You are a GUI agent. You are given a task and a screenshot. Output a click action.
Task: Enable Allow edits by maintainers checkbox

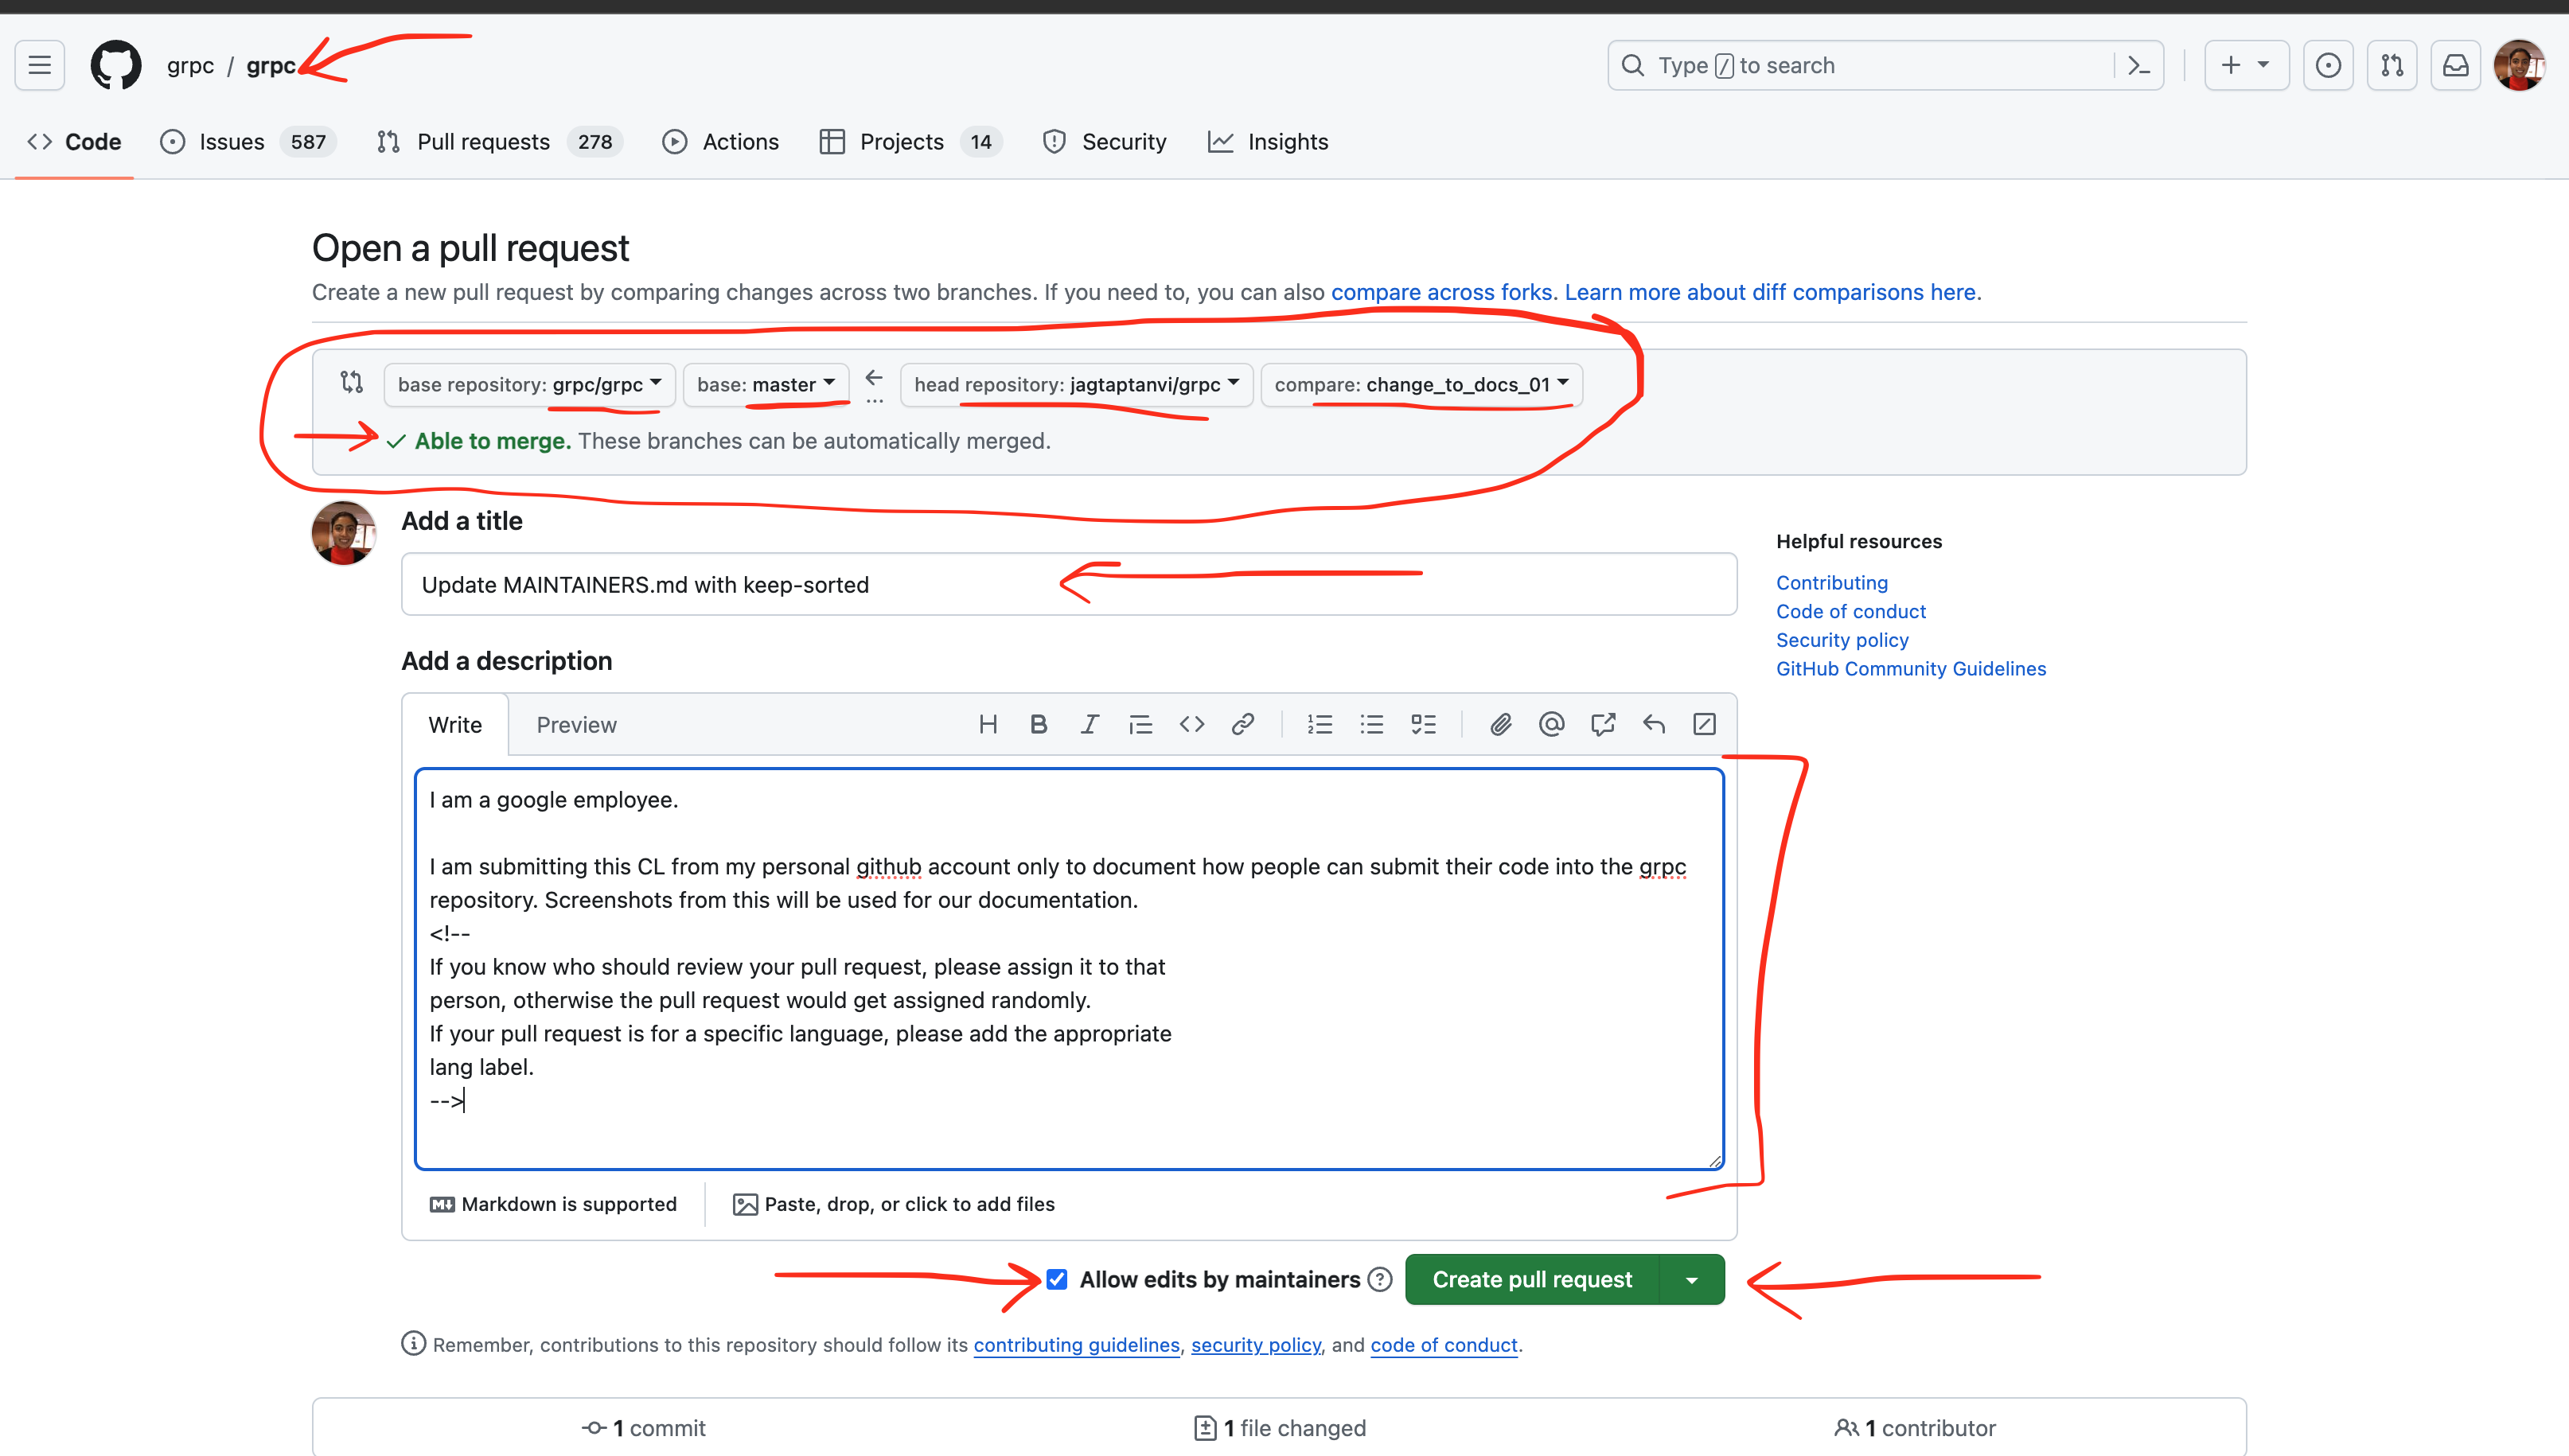pyautogui.click(x=1055, y=1279)
